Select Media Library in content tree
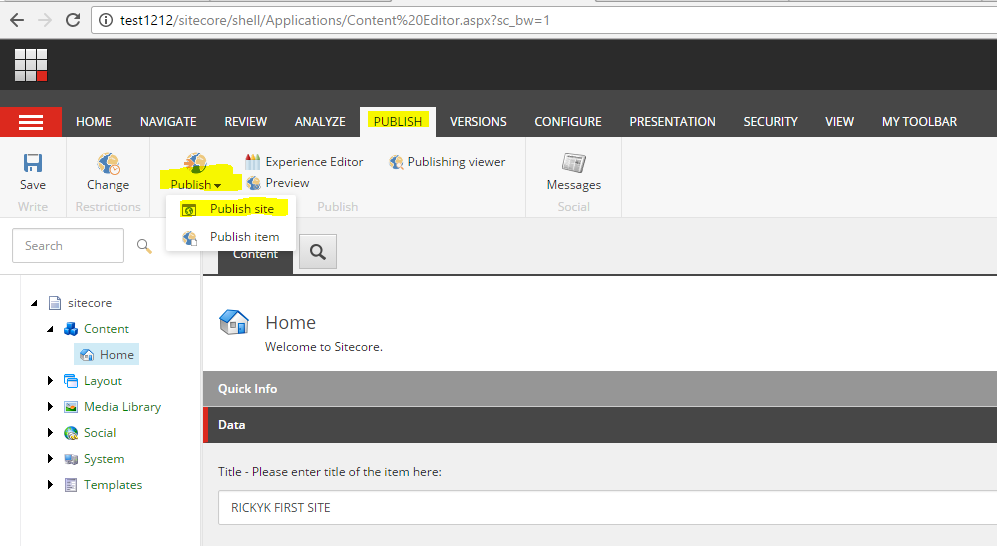This screenshot has width=997, height=546. pyautogui.click(x=122, y=407)
